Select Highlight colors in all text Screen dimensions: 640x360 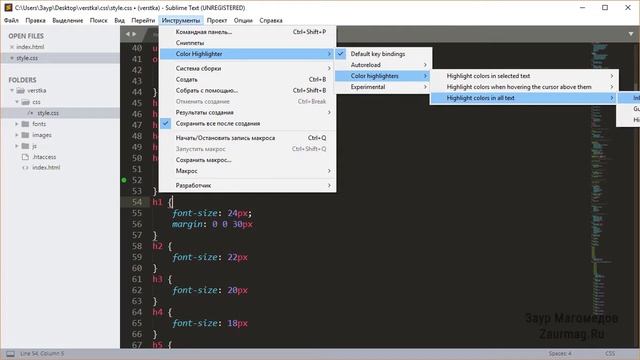point(524,98)
